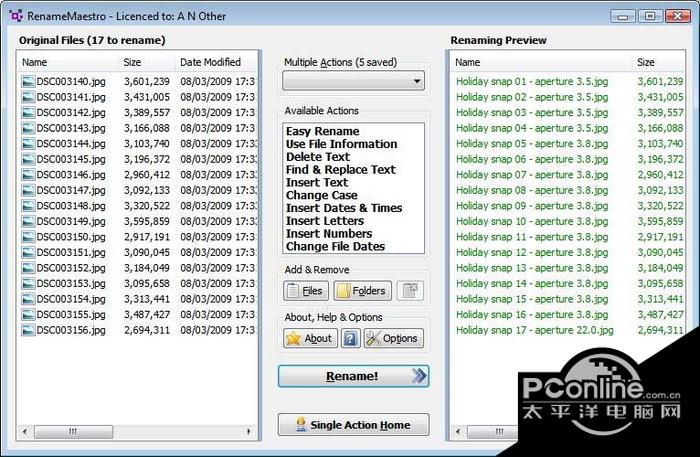Select file name DSC003151.jpg
Image resolution: width=700 pixels, height=457 pixels.
click(x=71, y=253)
